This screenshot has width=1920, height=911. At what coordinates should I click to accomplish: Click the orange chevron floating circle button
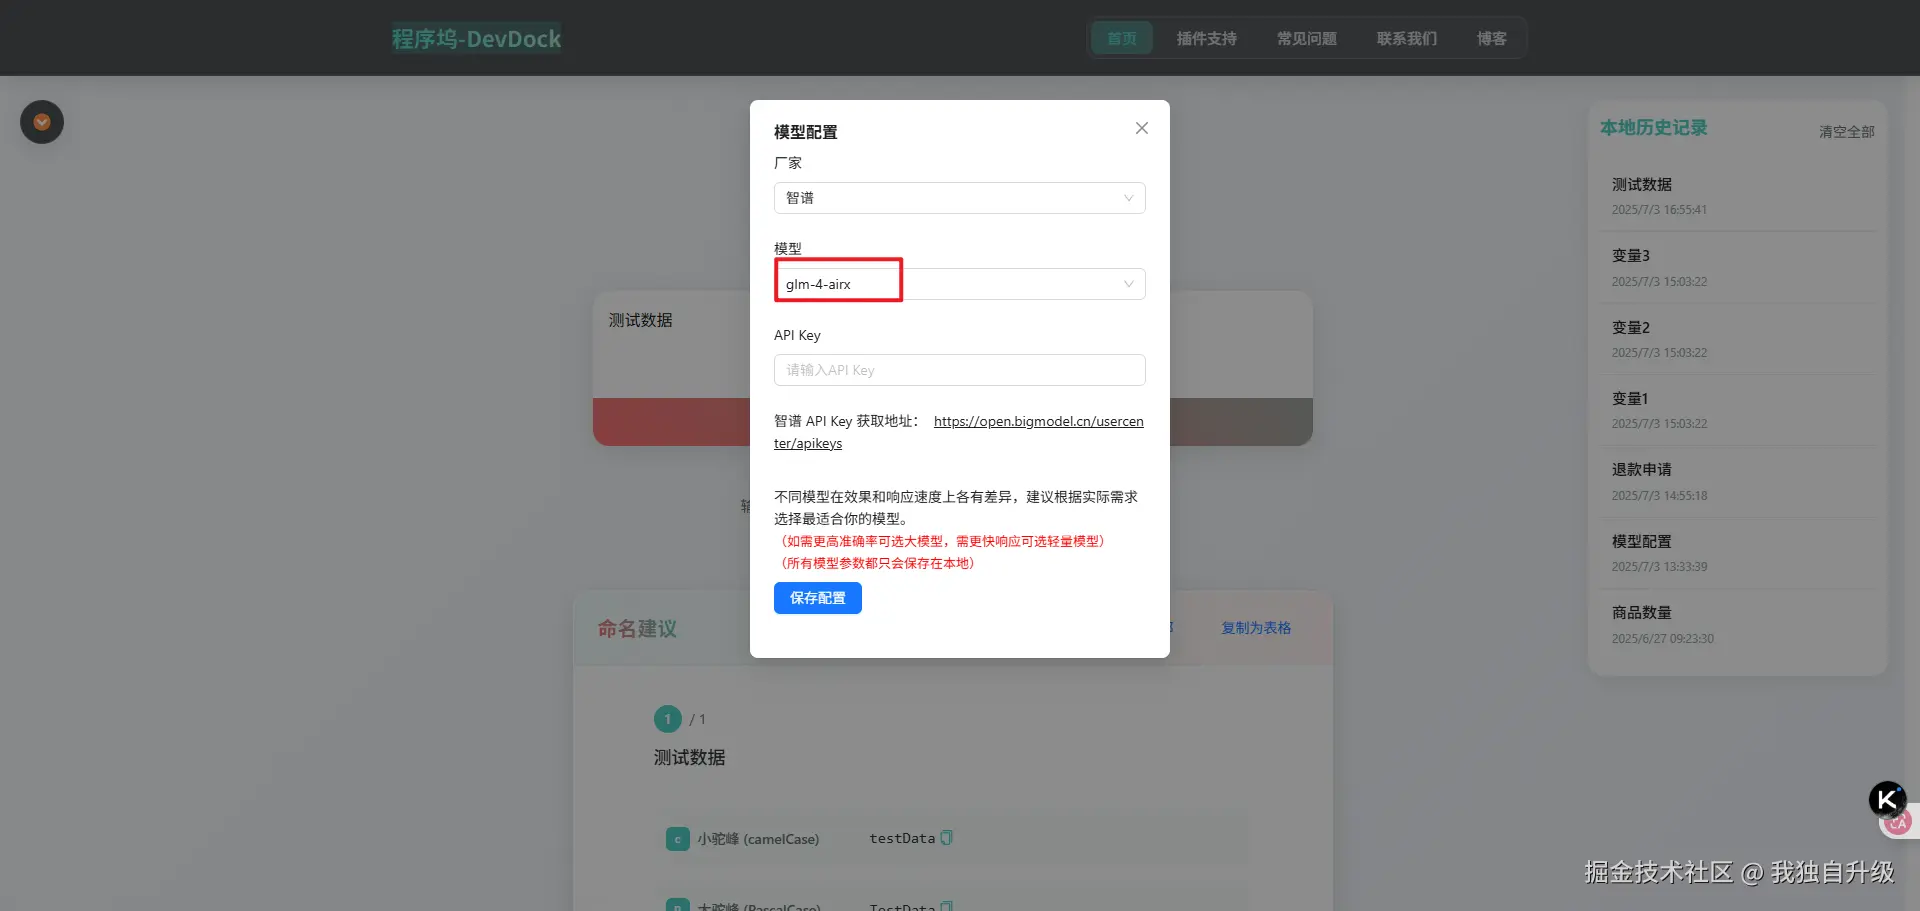42,122
